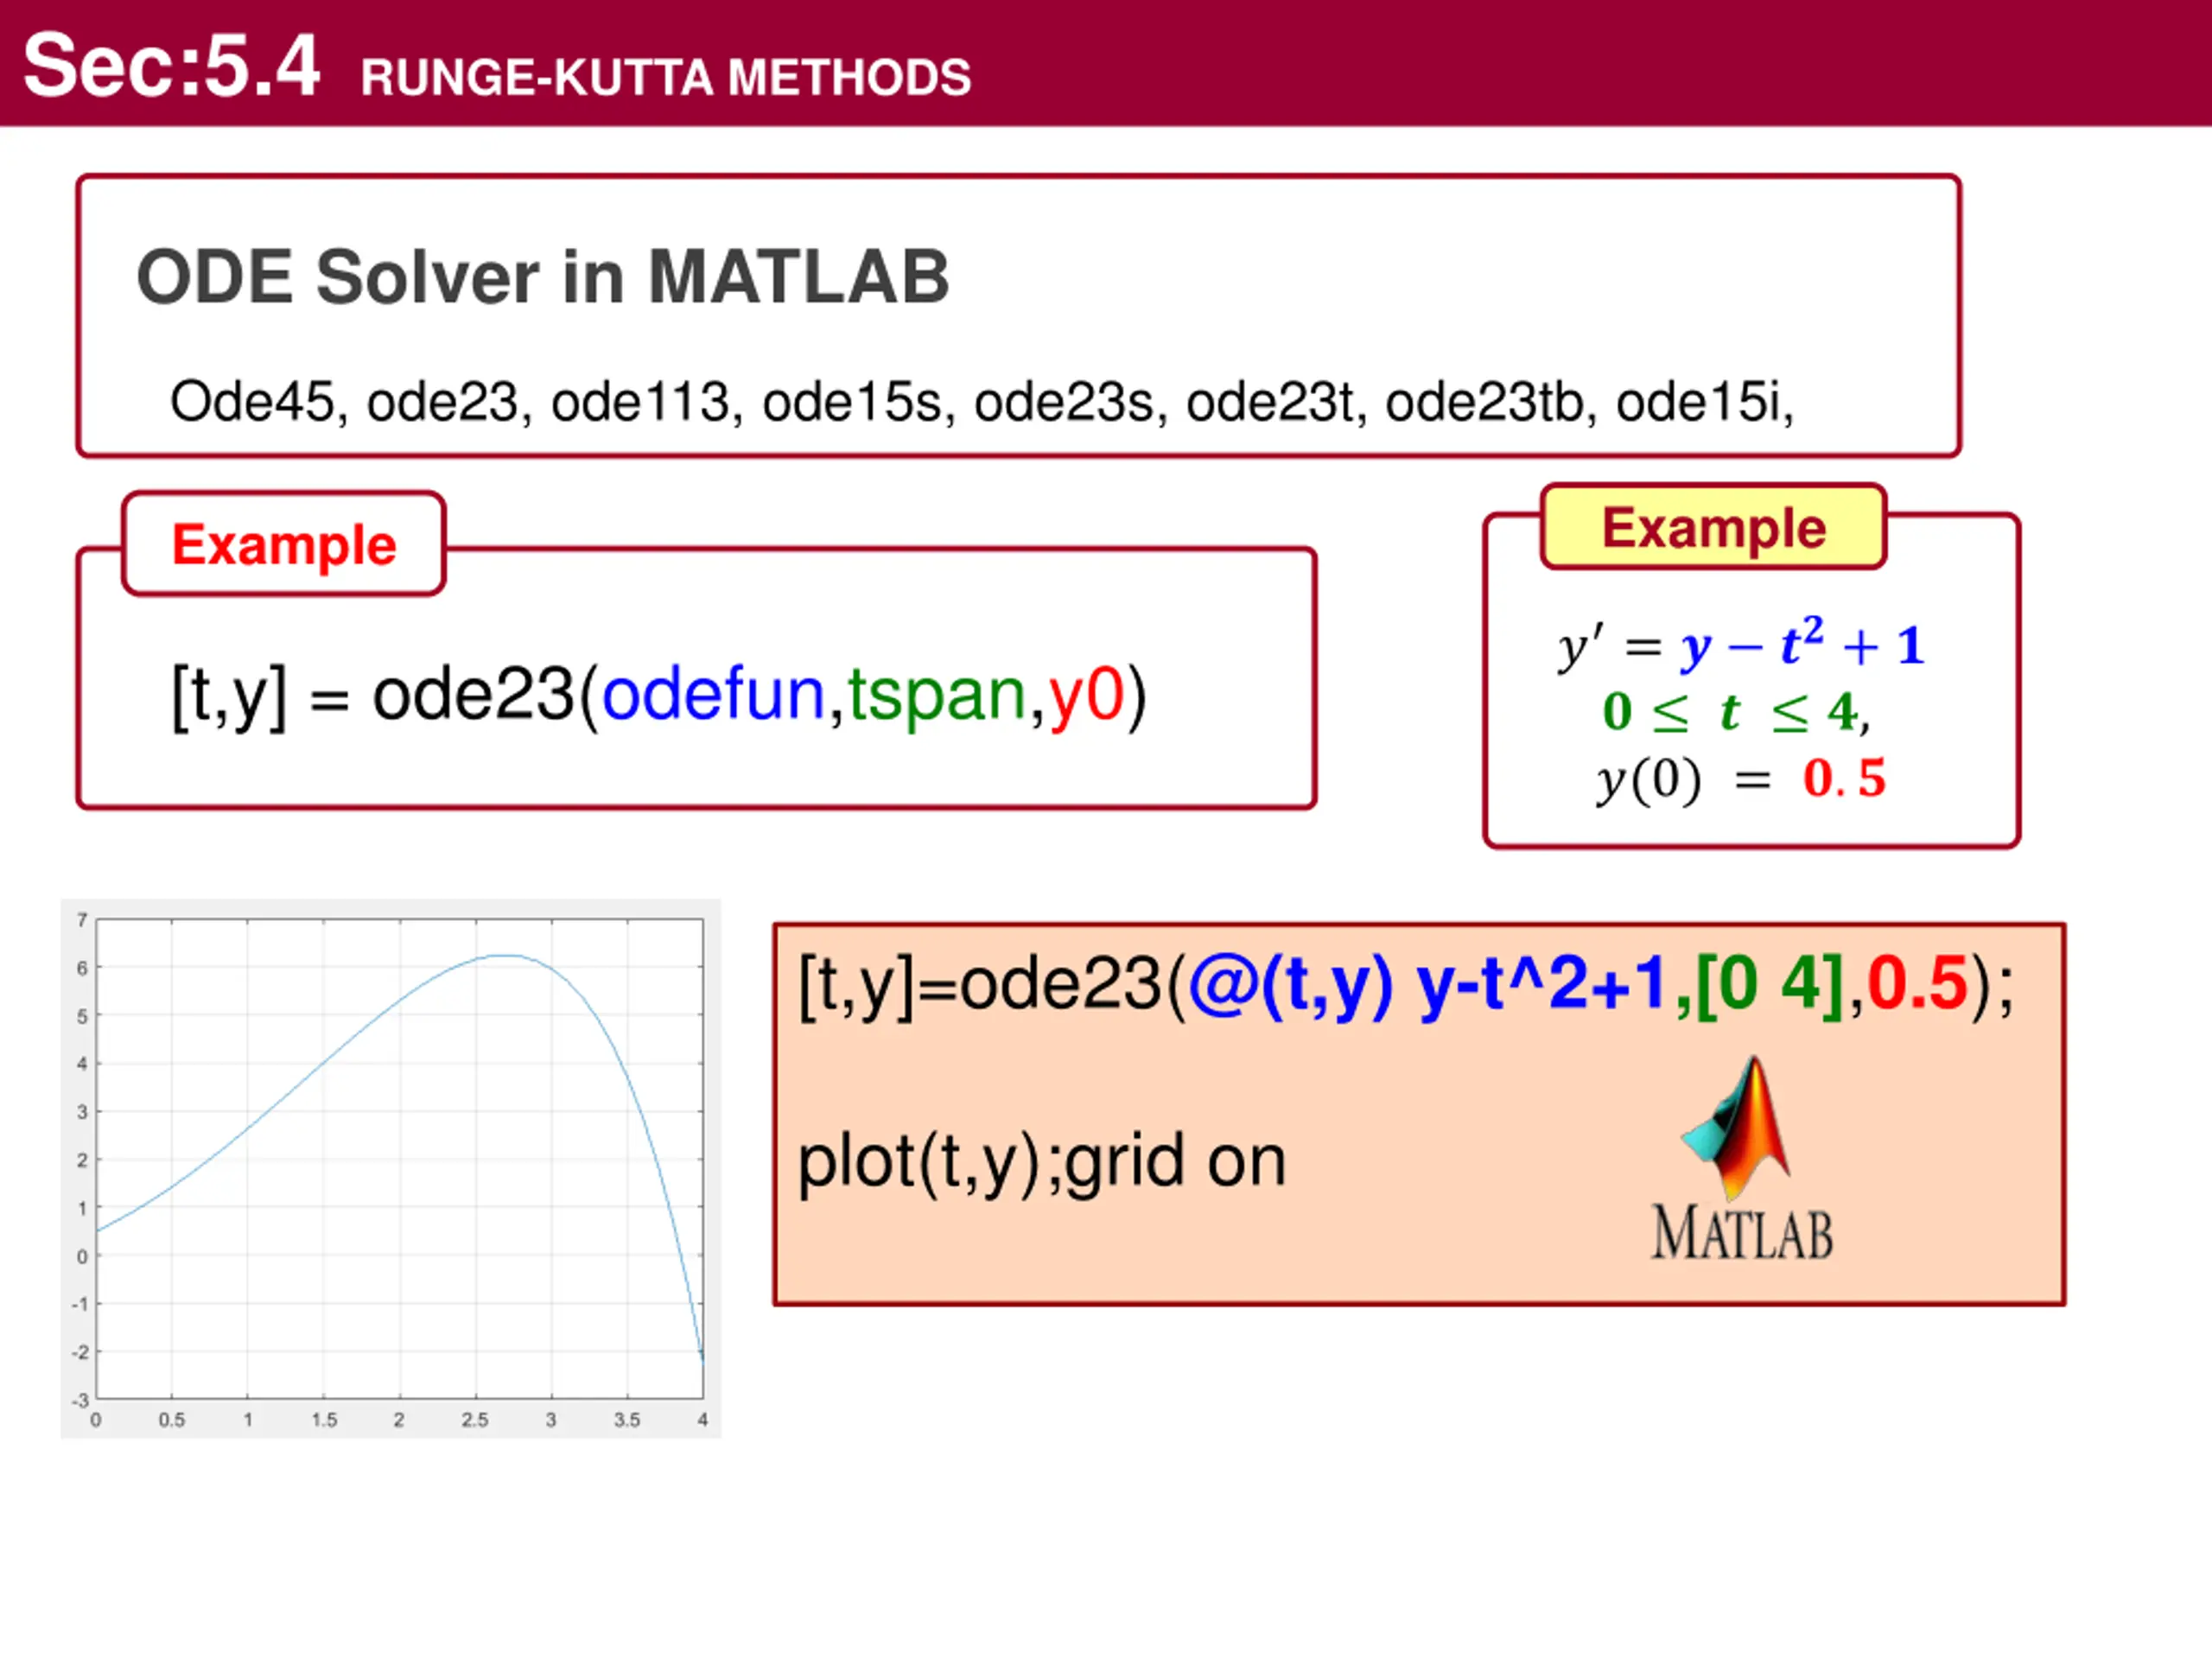The width and height of the screenshot is (2212, 1659).
Task: Click the green '[0 4]' in code
Action: 1769,985
